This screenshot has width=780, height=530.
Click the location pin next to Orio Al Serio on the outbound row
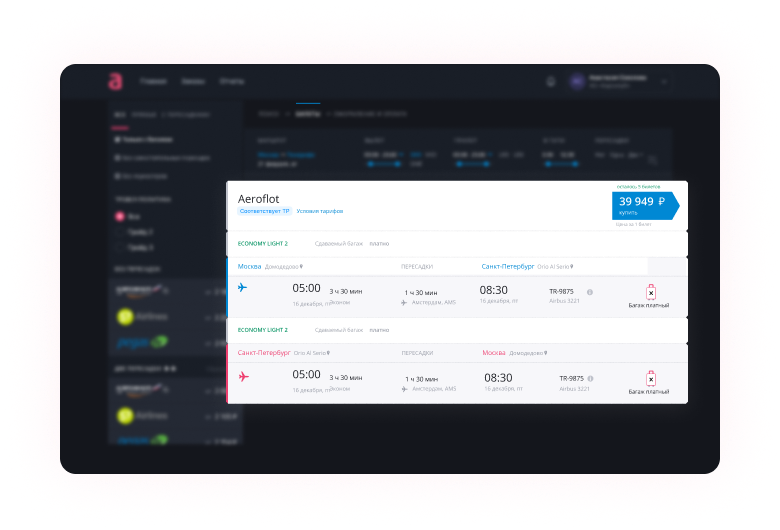(572, 267)
